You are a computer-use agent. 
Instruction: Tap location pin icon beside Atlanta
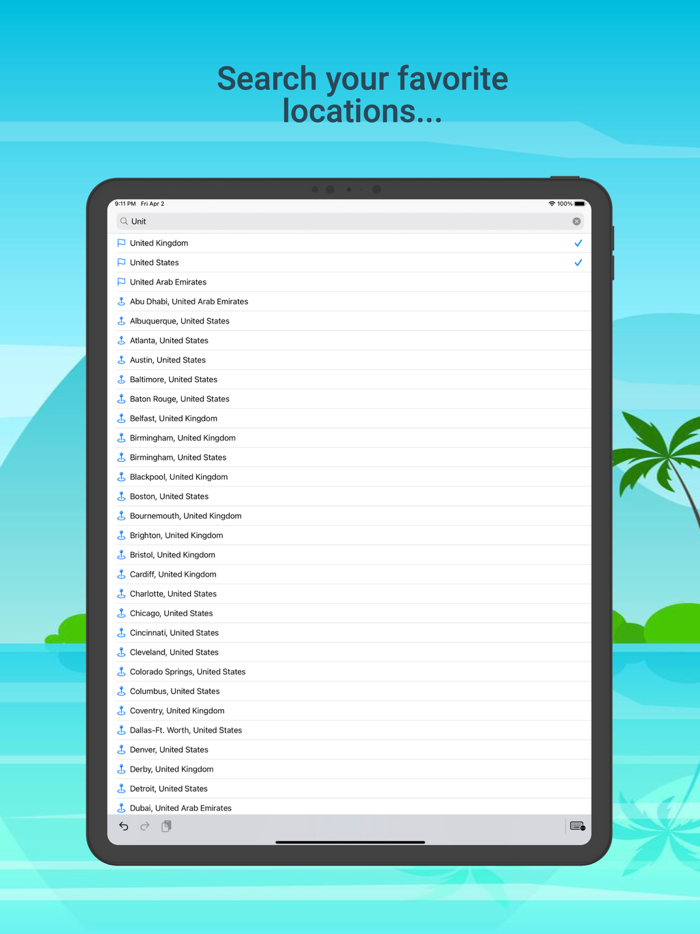click(x=121, y=340)
